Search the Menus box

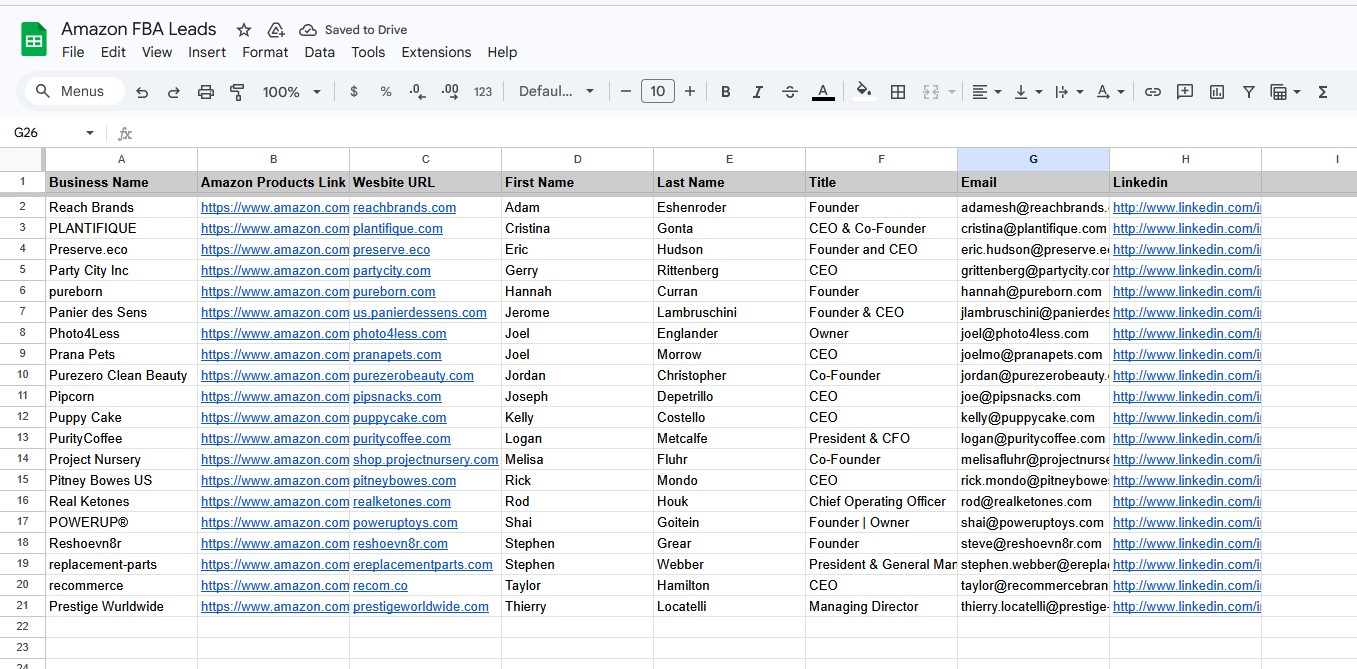pos(75,91)
